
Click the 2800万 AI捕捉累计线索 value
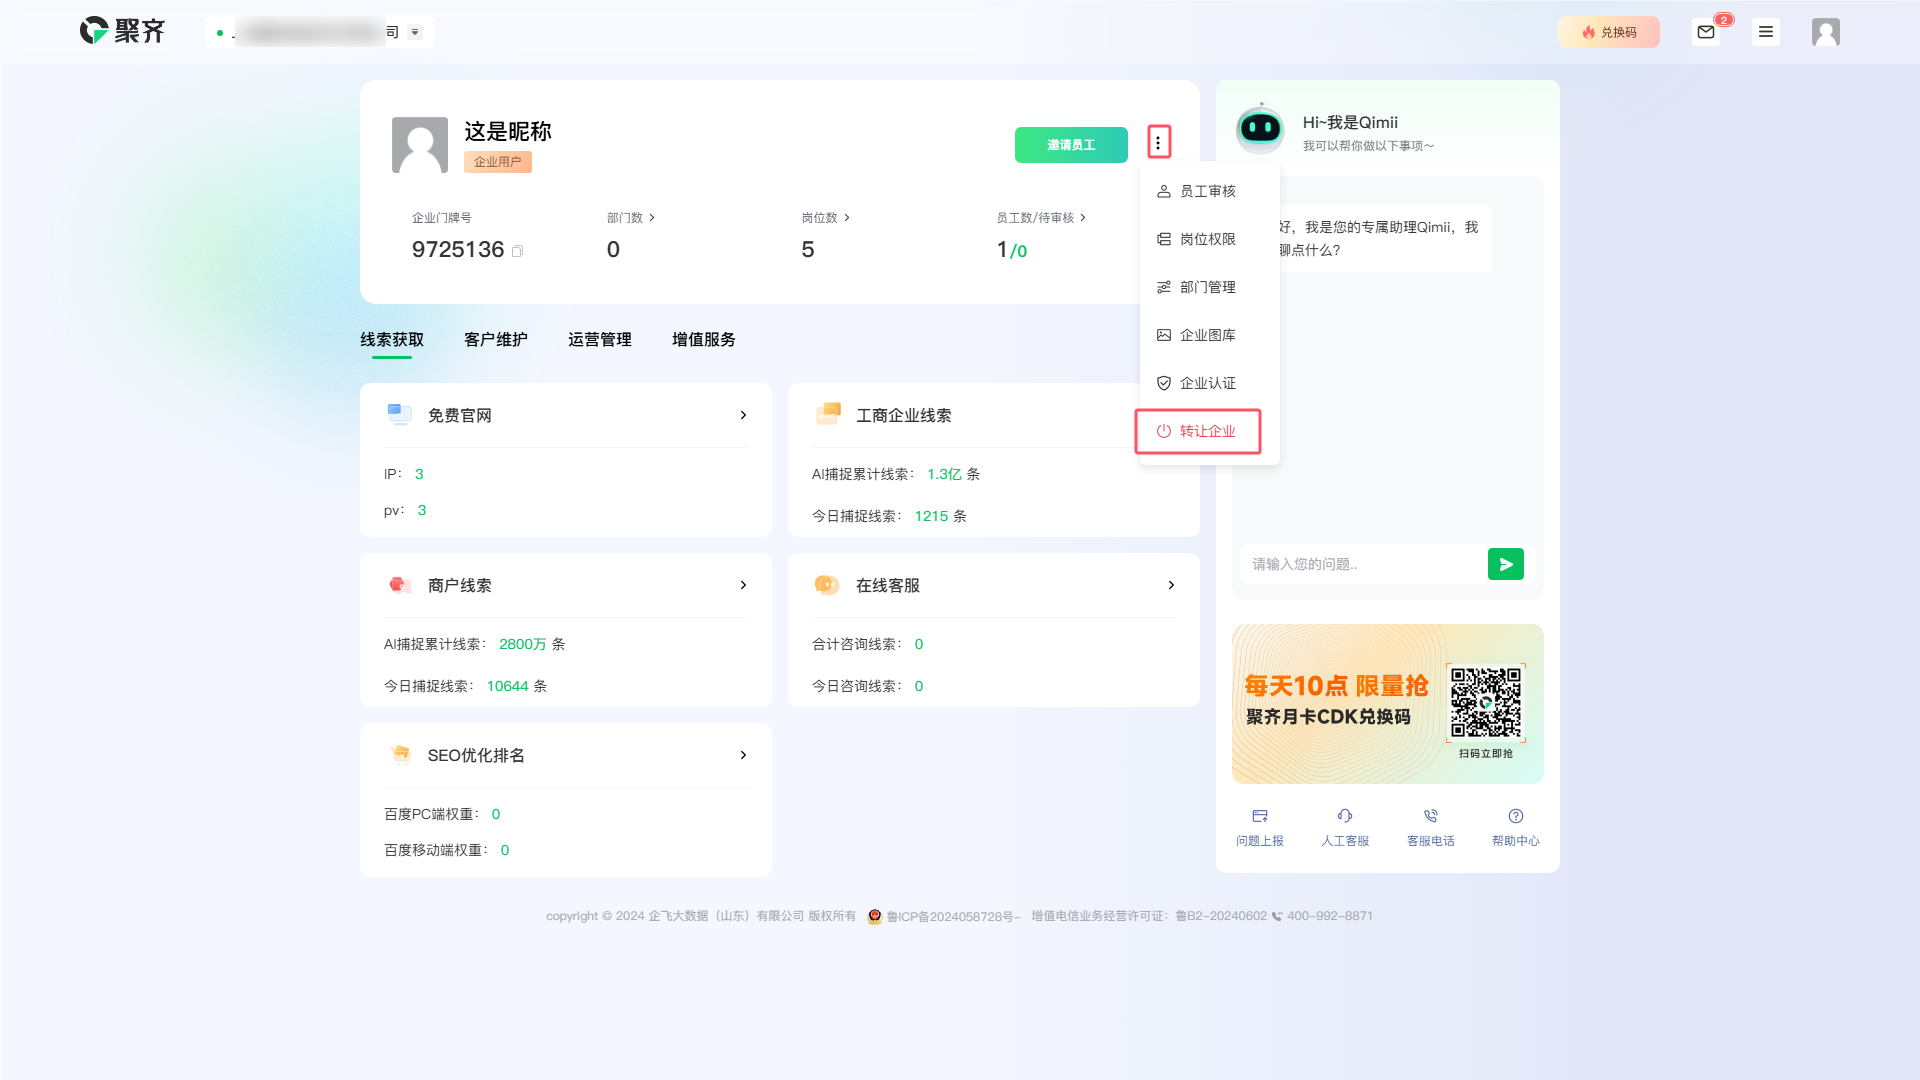point(523,644)
